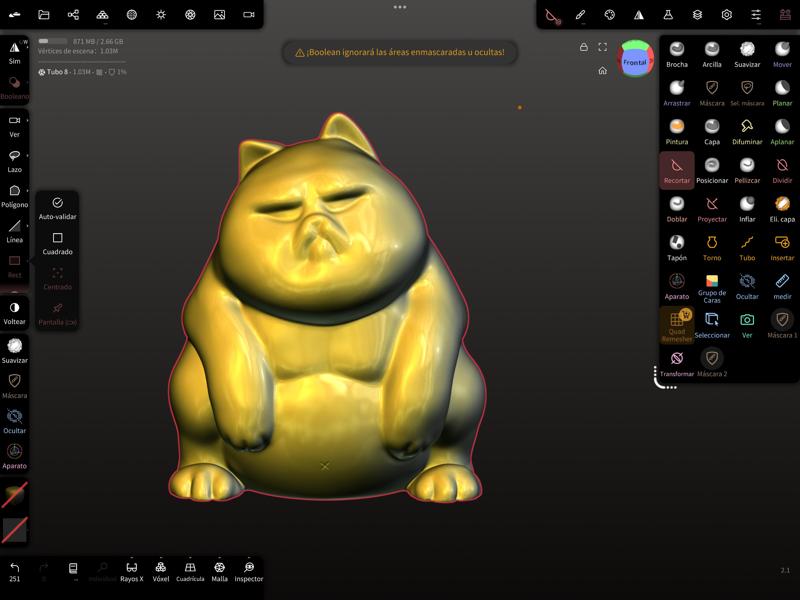The image size is (800, 600).
Task: Reset the view with home icon
Action: pos(603,70)
